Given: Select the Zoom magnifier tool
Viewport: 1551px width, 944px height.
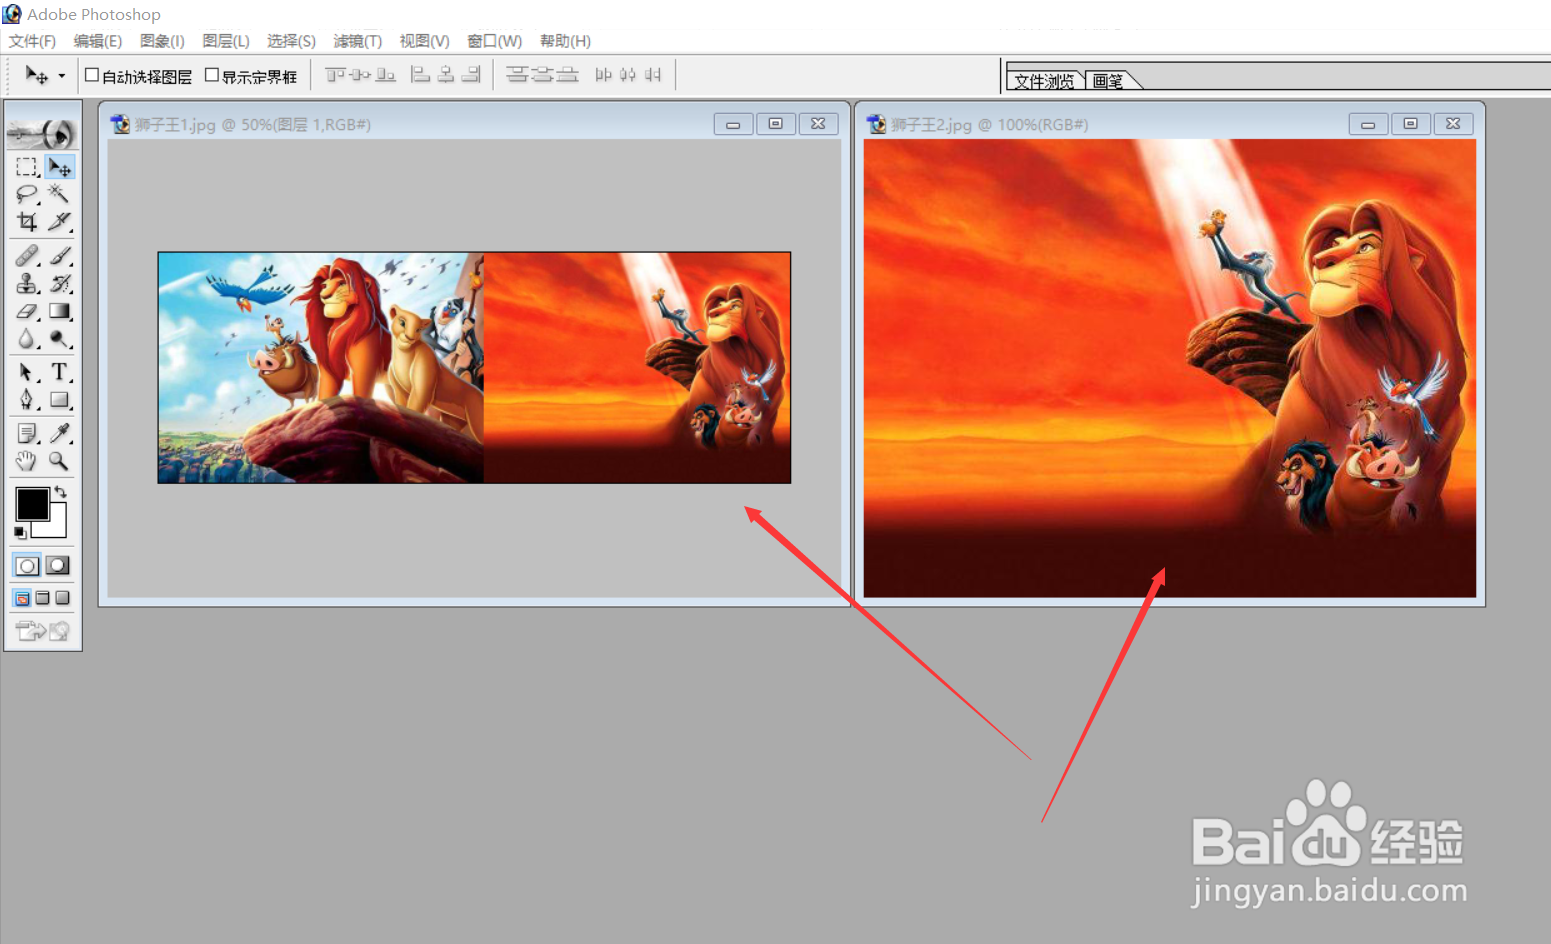Looking at the screenshot, I should (x=60, y=461).
